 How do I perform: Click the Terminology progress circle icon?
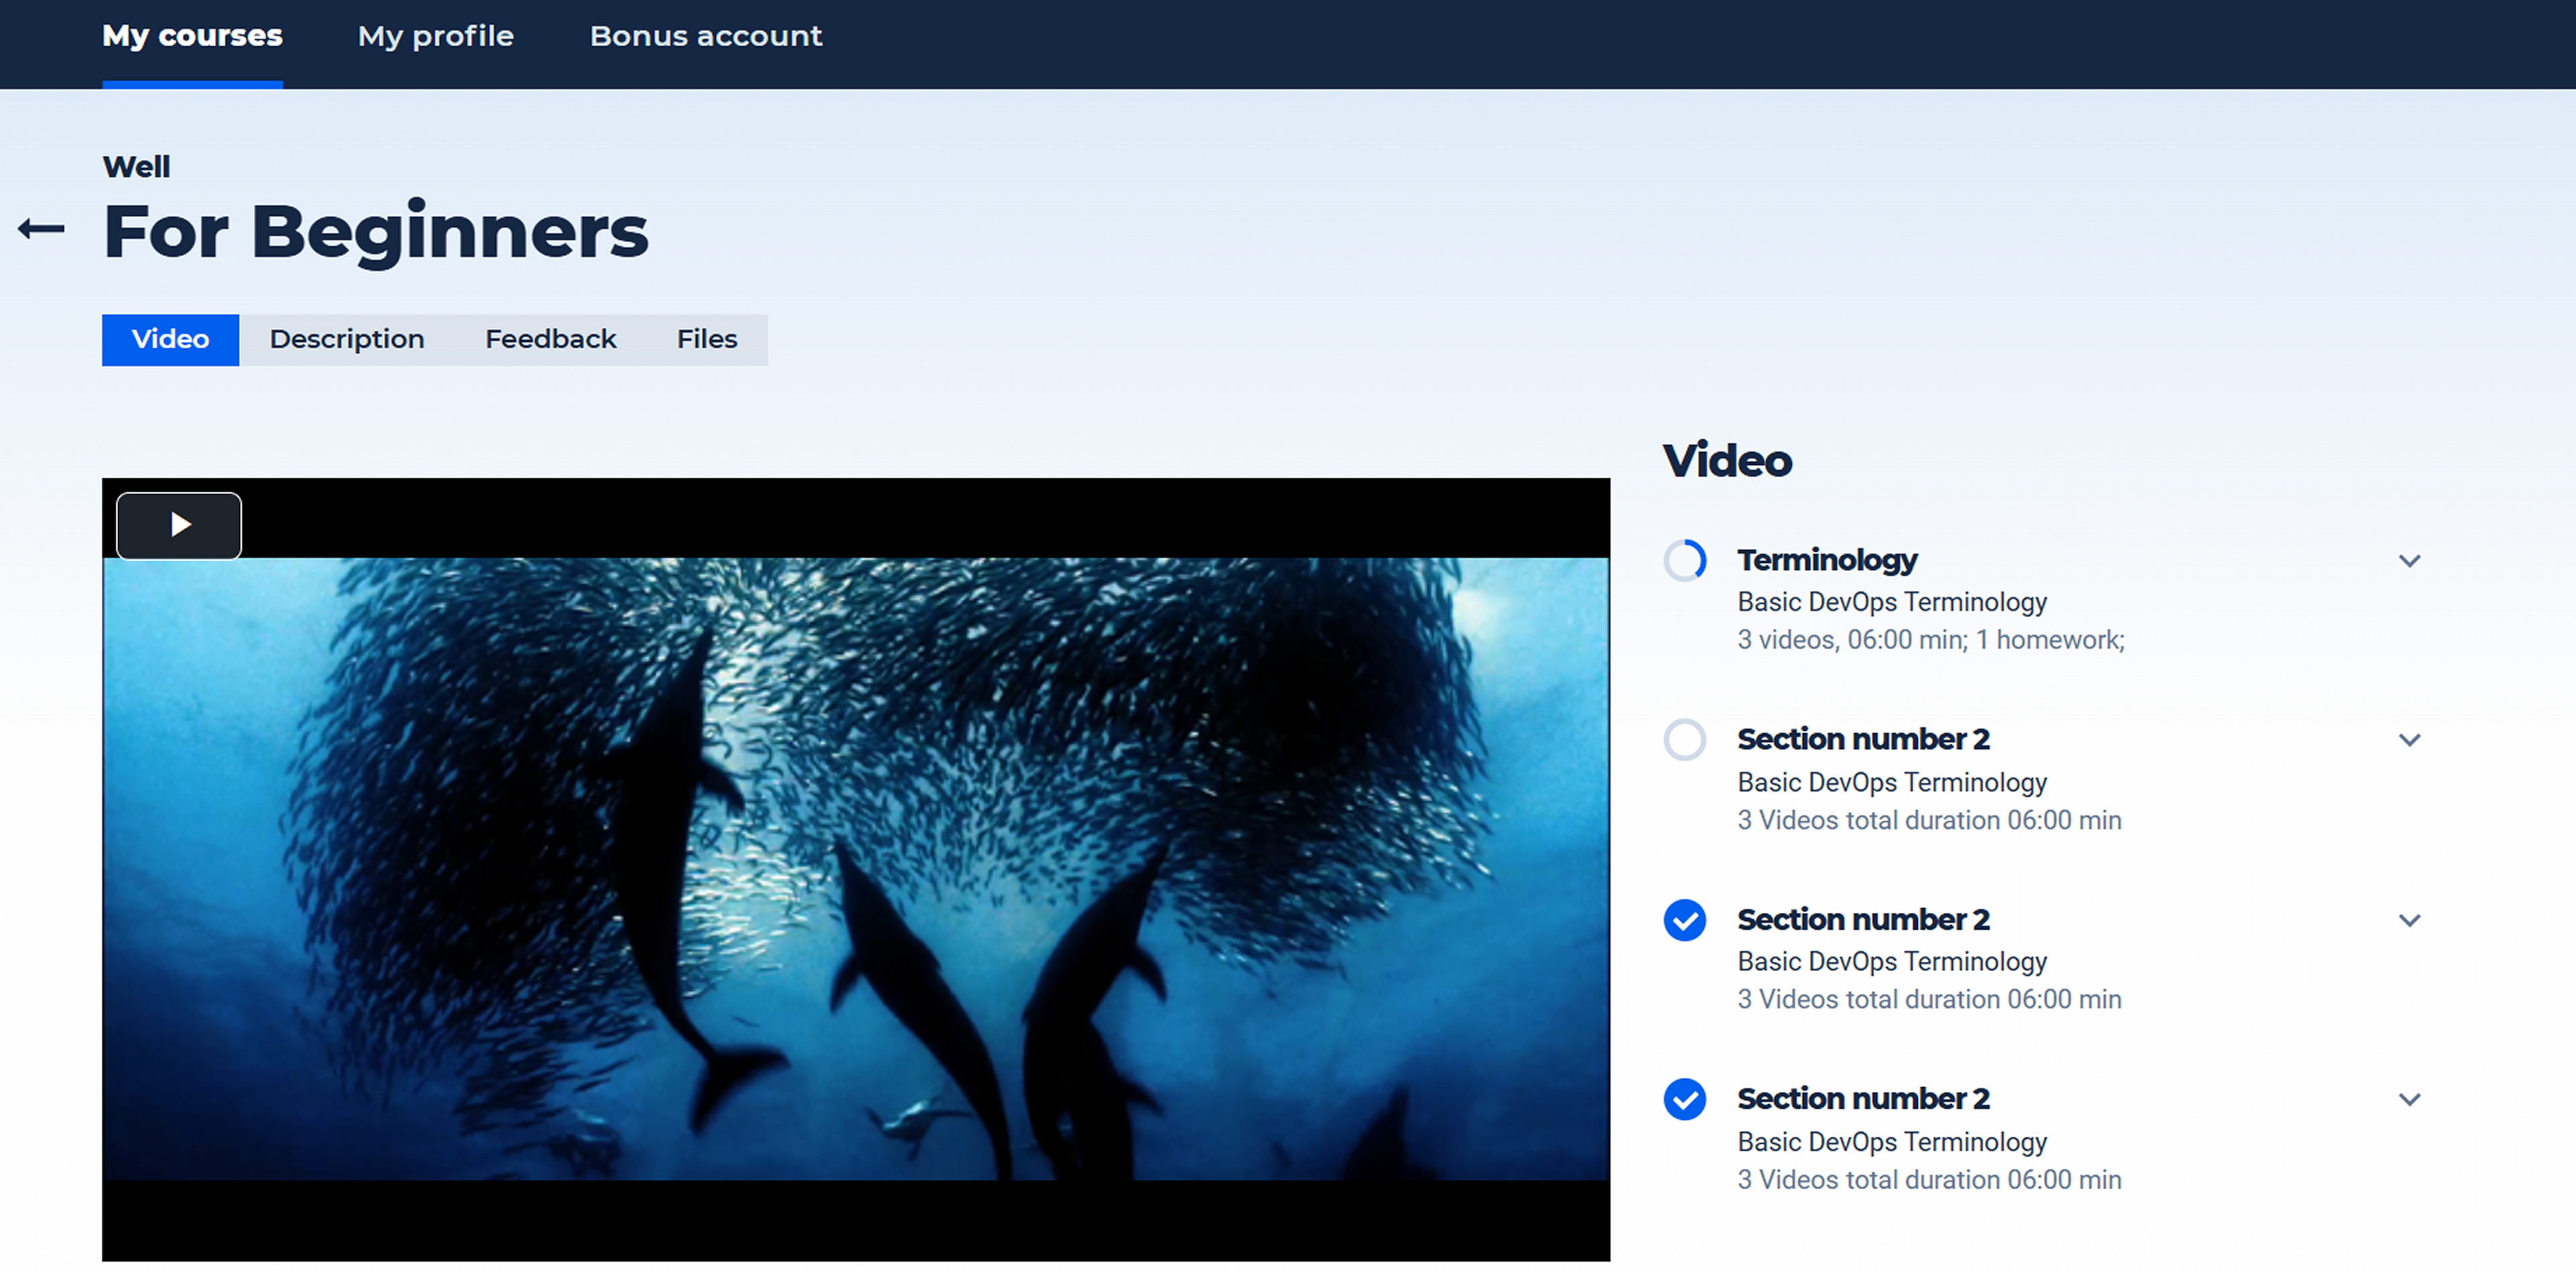tap(1685, 560)
